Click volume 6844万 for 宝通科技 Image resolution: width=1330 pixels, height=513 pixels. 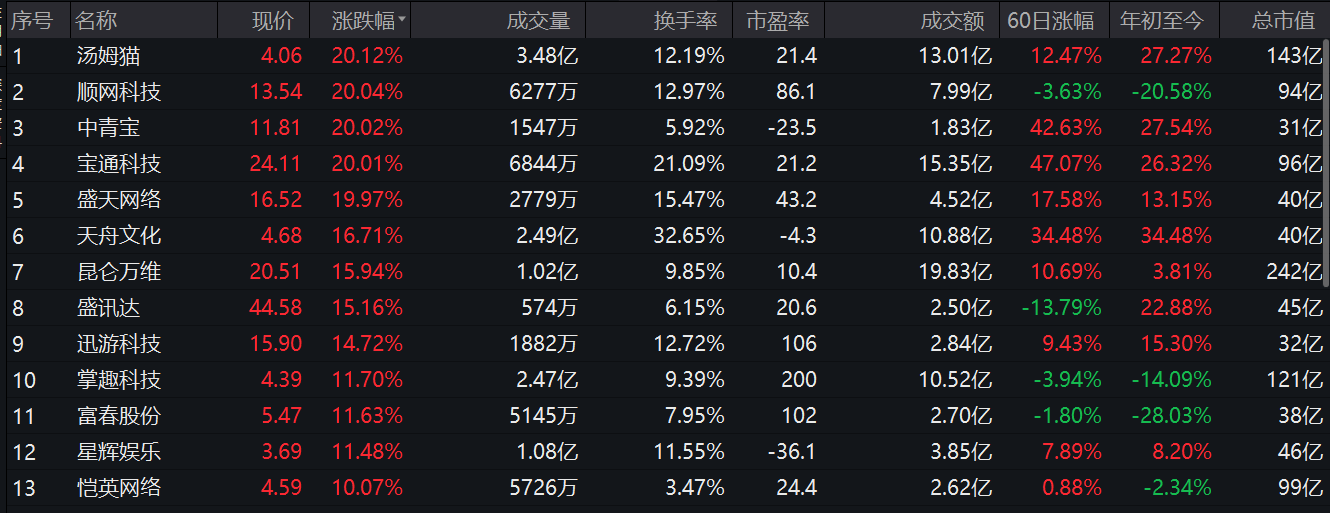pos(543,164)
